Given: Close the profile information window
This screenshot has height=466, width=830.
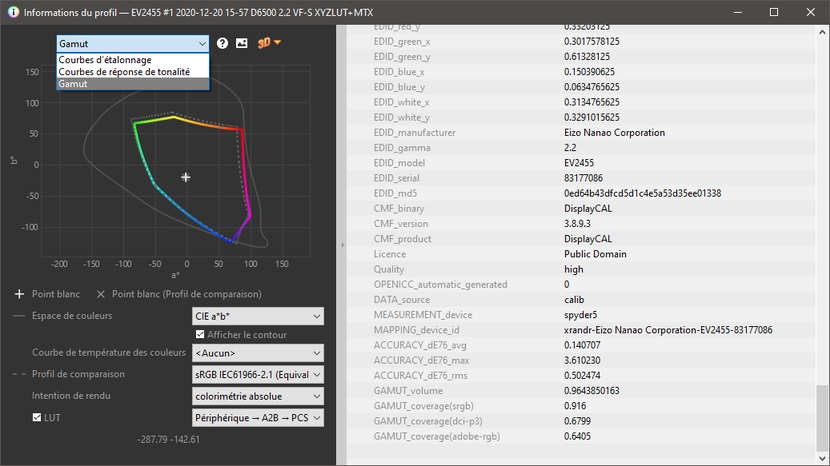Looking at the screenshot, I should pos(810,12).
